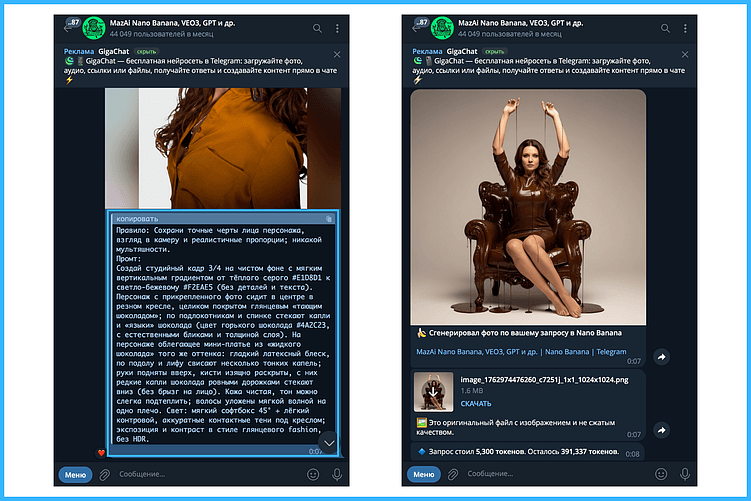
Task: Click the file name image_1762974476260_c7251j_1x1_1024x1024.png
Action: 544,380
